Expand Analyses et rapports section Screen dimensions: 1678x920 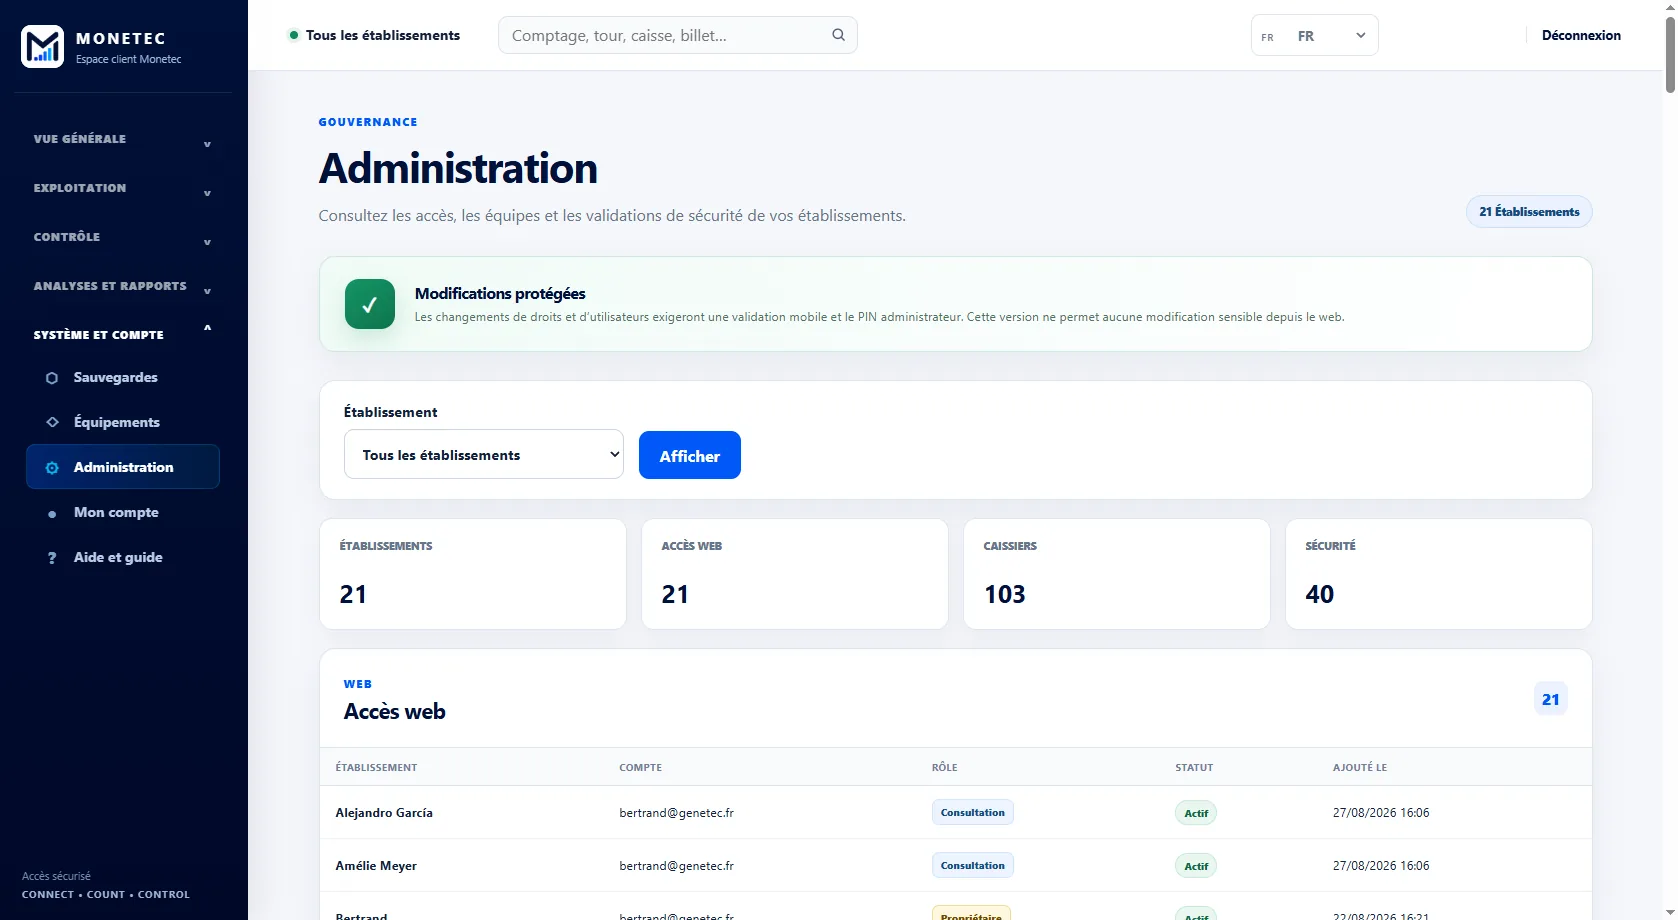(122, 286)
